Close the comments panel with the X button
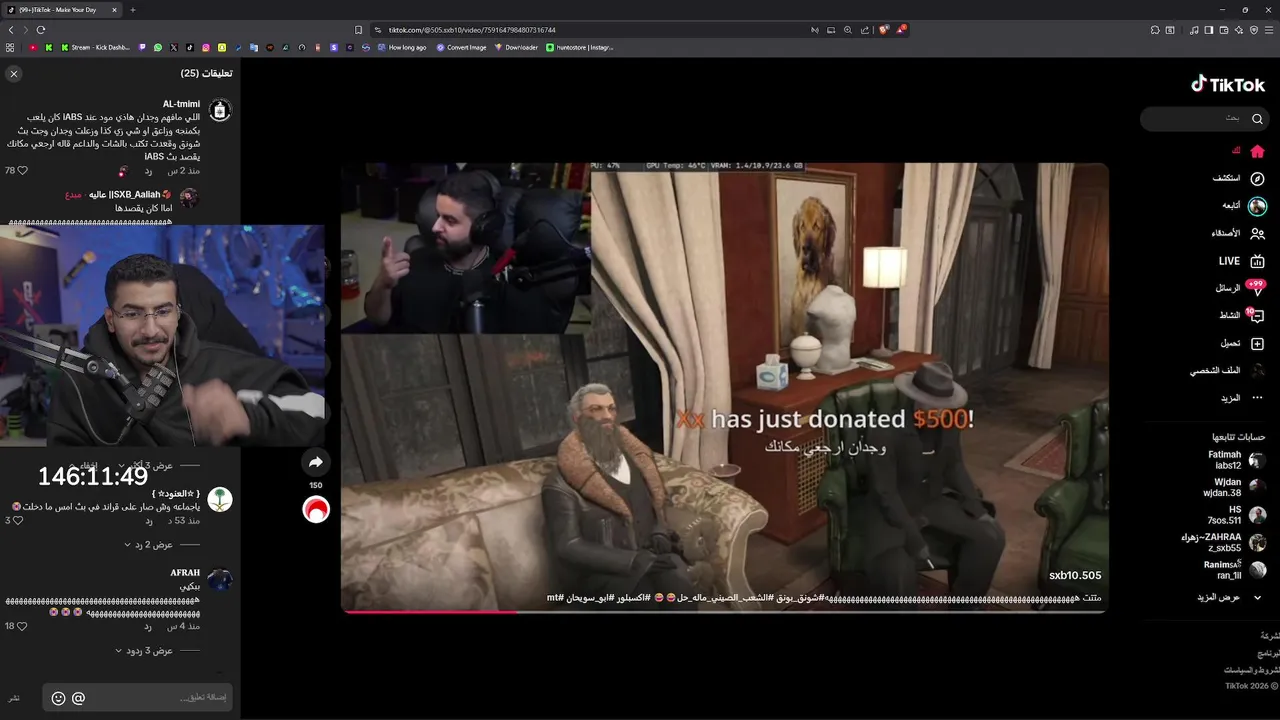 point(14,74)
